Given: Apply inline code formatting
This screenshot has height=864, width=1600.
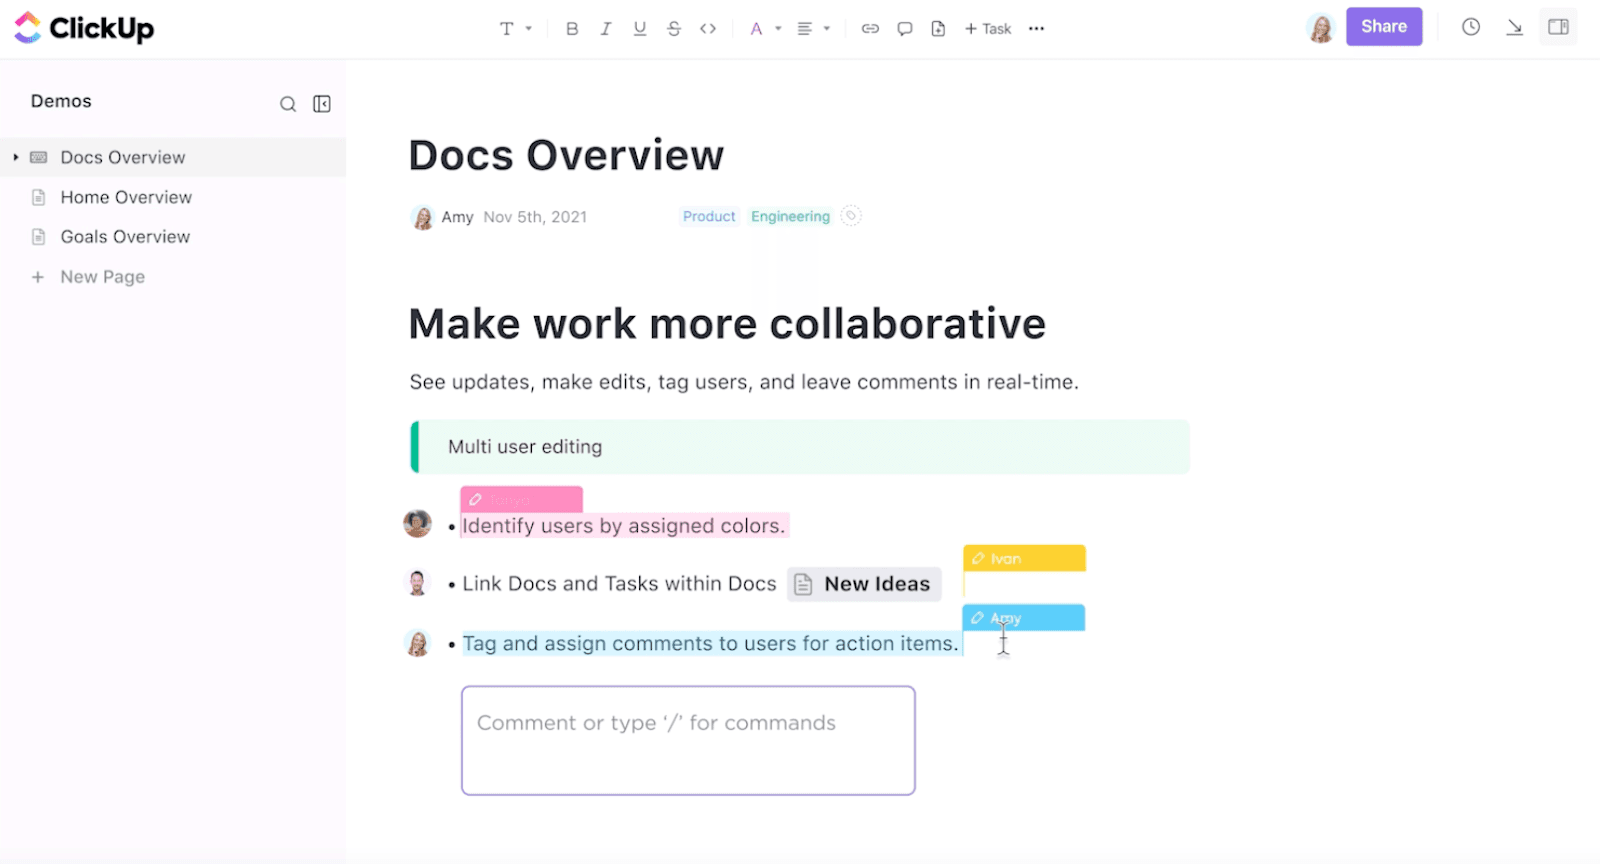Looking at the screenshot, I should tap(708, 29).
